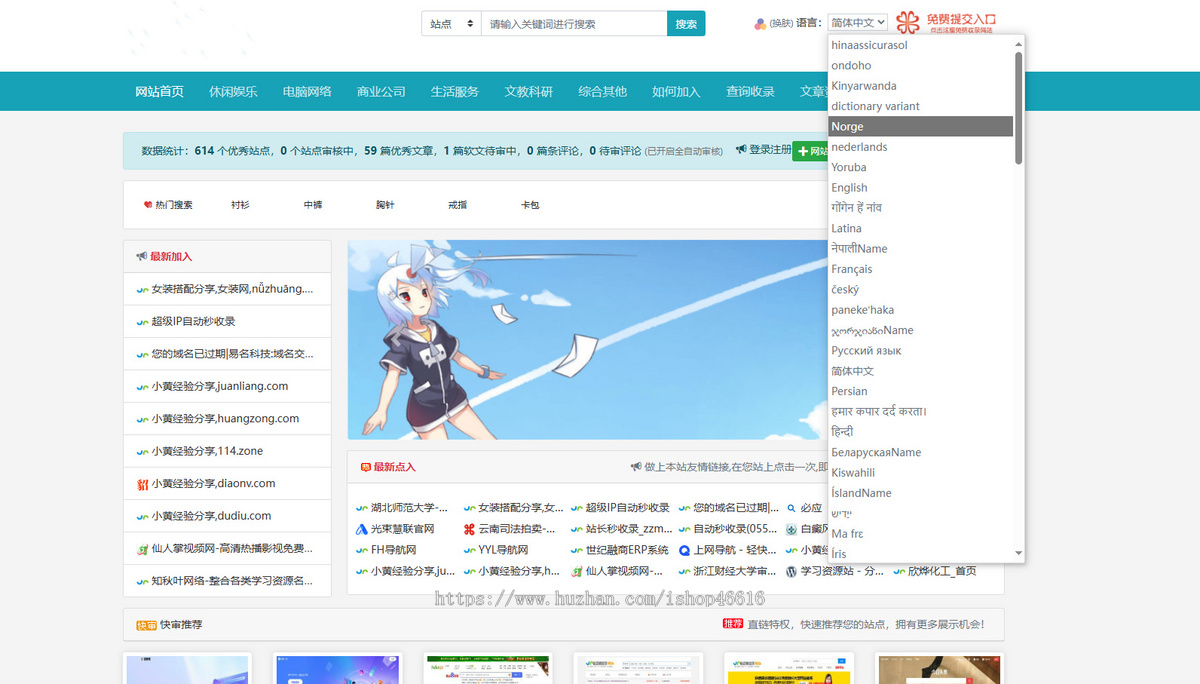Image resolution: width=1200 pixels, height=684 pixels.
Task: Open 自动秒收录(055 link in 最新点入
Action: click(735, 529)
